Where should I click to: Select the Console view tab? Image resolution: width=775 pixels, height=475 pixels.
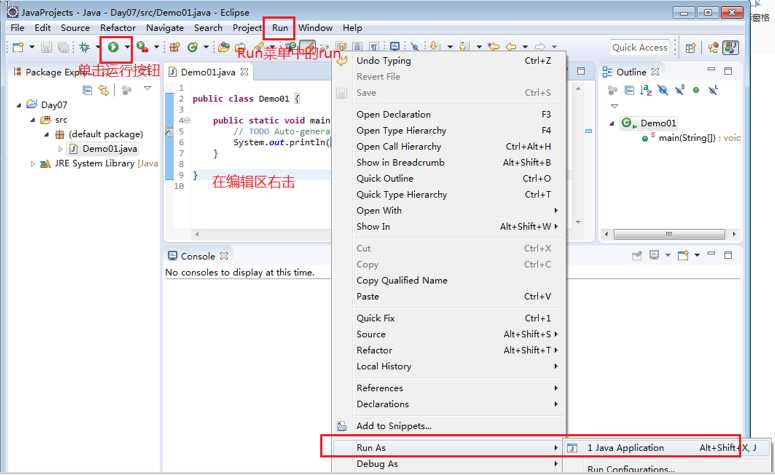coord(198,256)
